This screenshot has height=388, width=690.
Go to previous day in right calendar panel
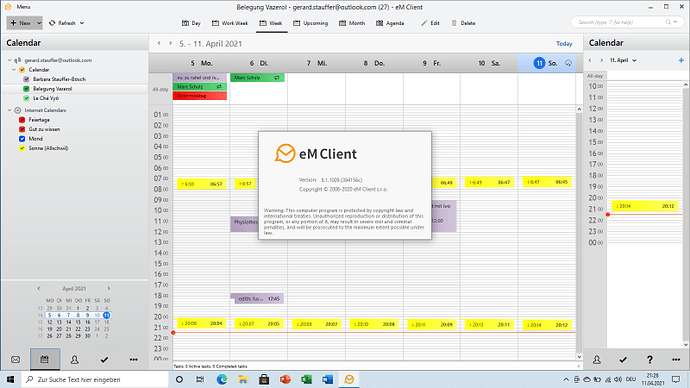590,60
